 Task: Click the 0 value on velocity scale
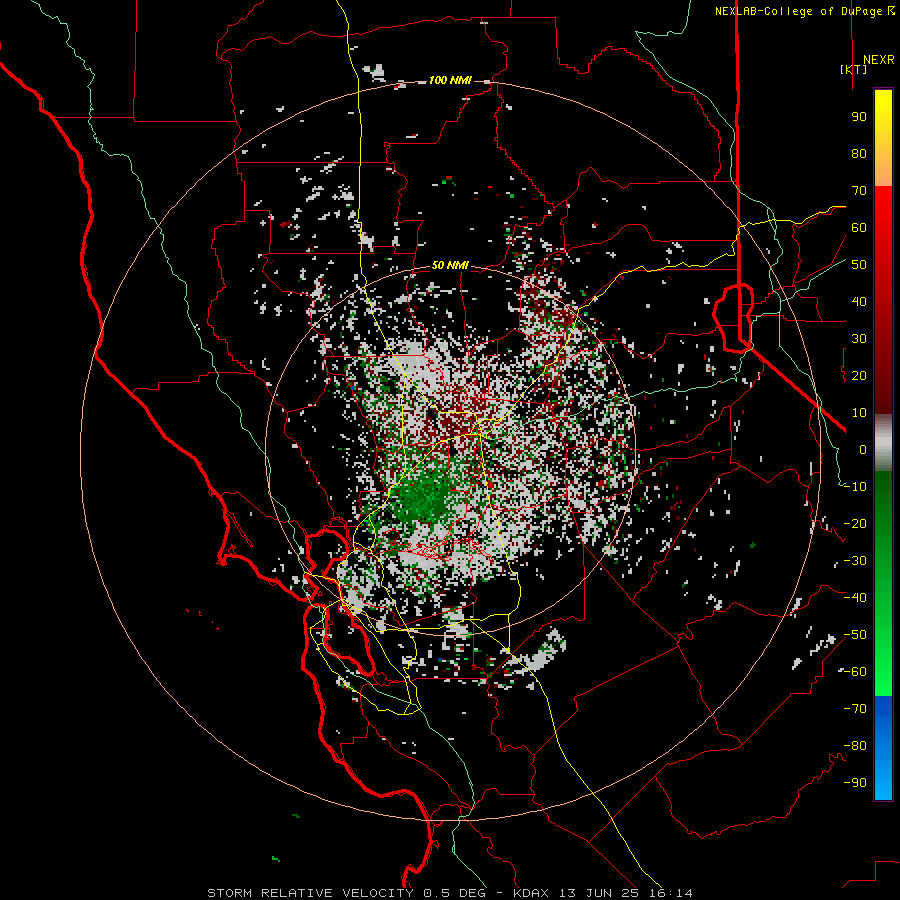[863, 450]
